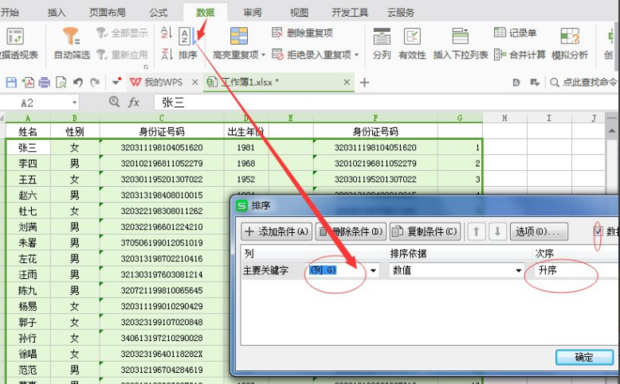Switch to the 审阅 ribbon tab
Image resolution: width=620 pixels, height=384 pixels.
click(x=252, y=12)
